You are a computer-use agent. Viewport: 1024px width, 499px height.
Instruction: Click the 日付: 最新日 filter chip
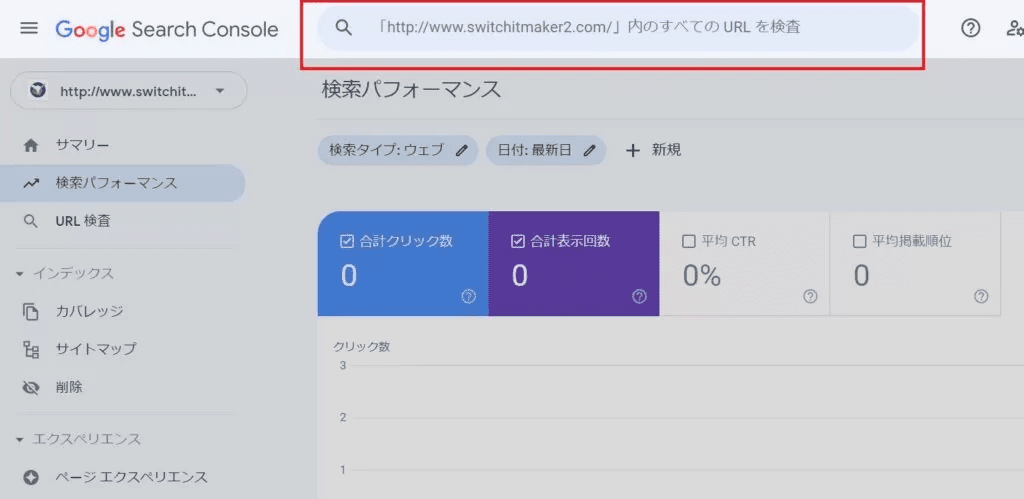(x=546, y=150)
